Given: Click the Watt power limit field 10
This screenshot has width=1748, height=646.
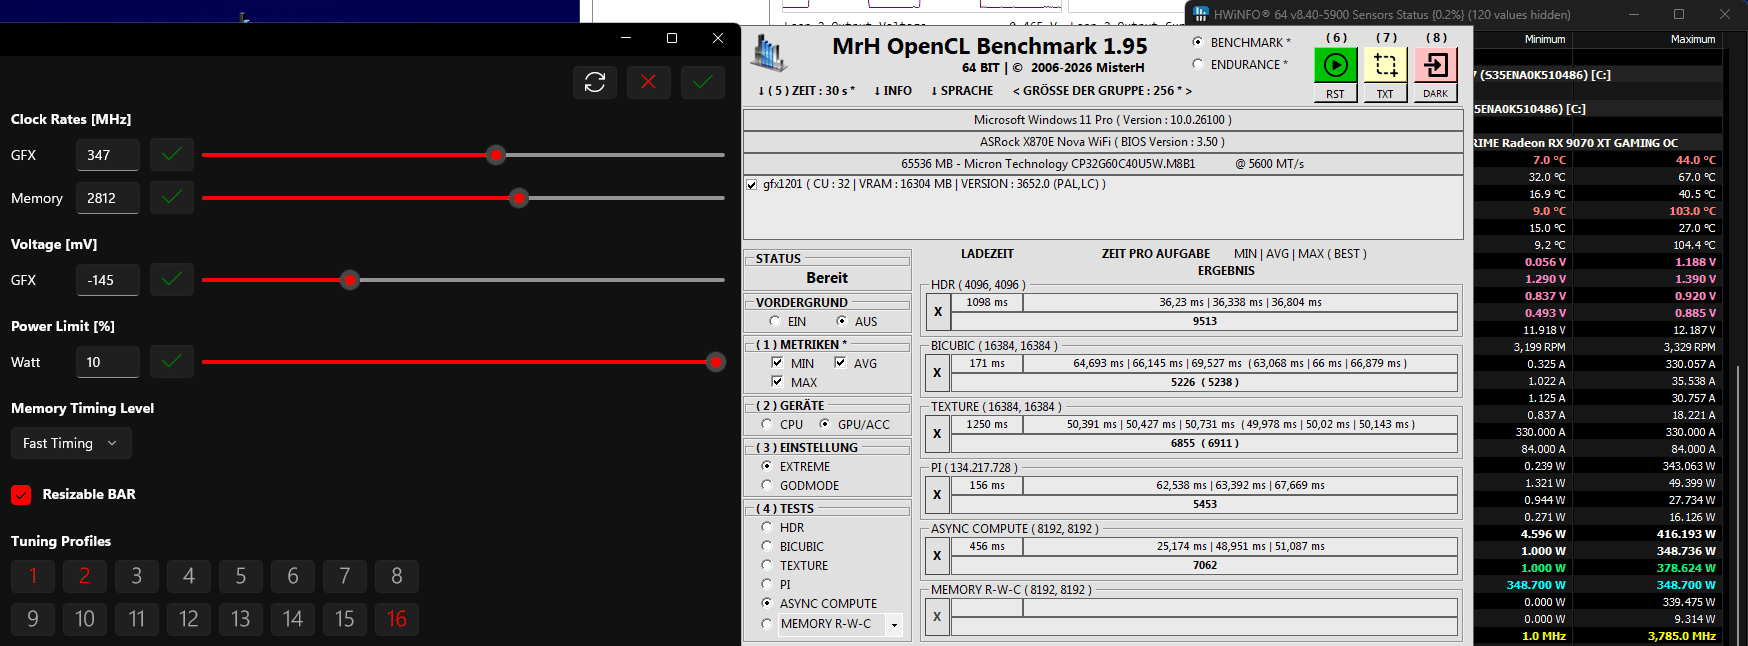Looking at the screenshot, I should coord(108,362).
